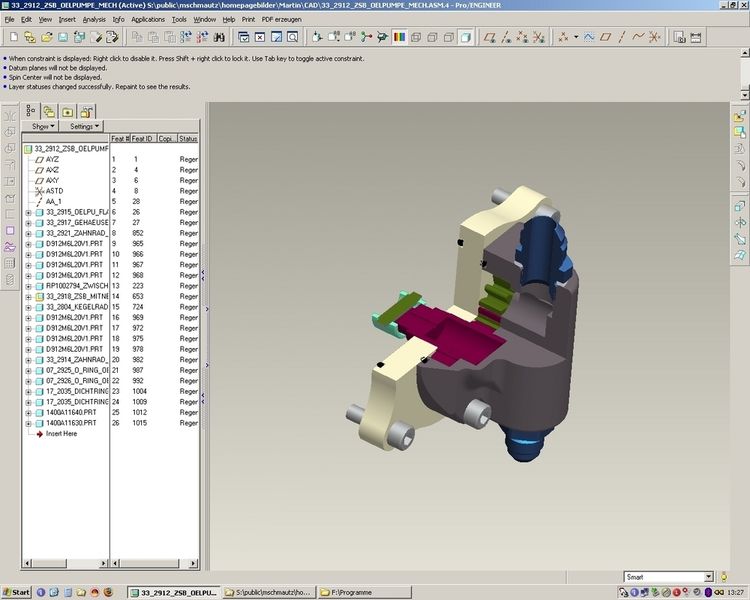The height and width of the screenshot is (600, 750).
Task: Open the Applications menu
Action: pos(148,19)
